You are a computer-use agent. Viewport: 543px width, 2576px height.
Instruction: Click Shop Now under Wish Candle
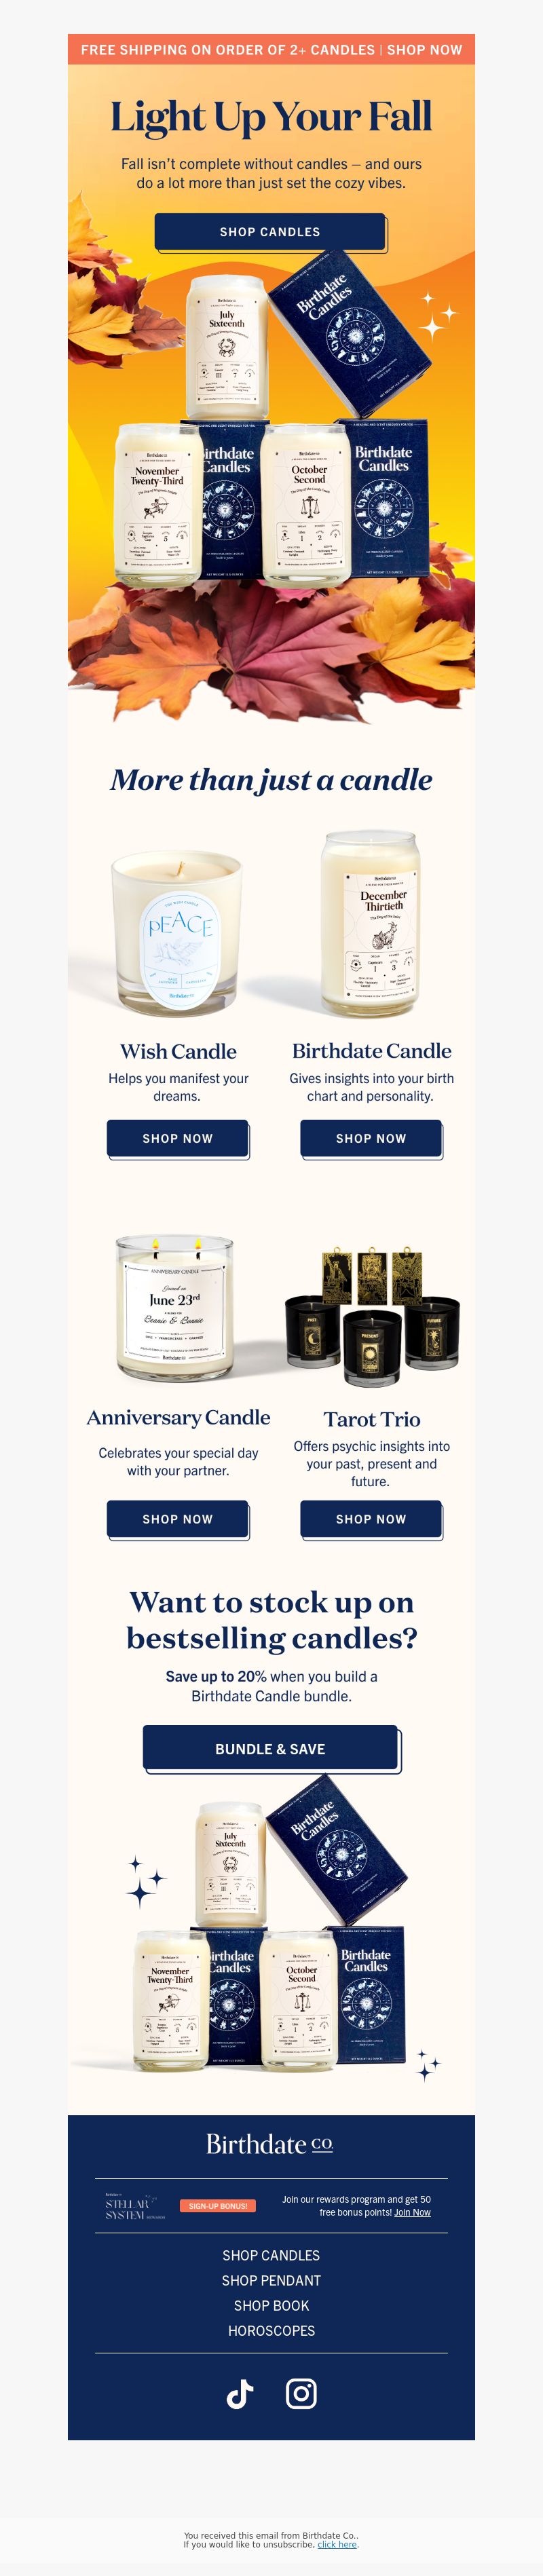(x=178, y=1139)
